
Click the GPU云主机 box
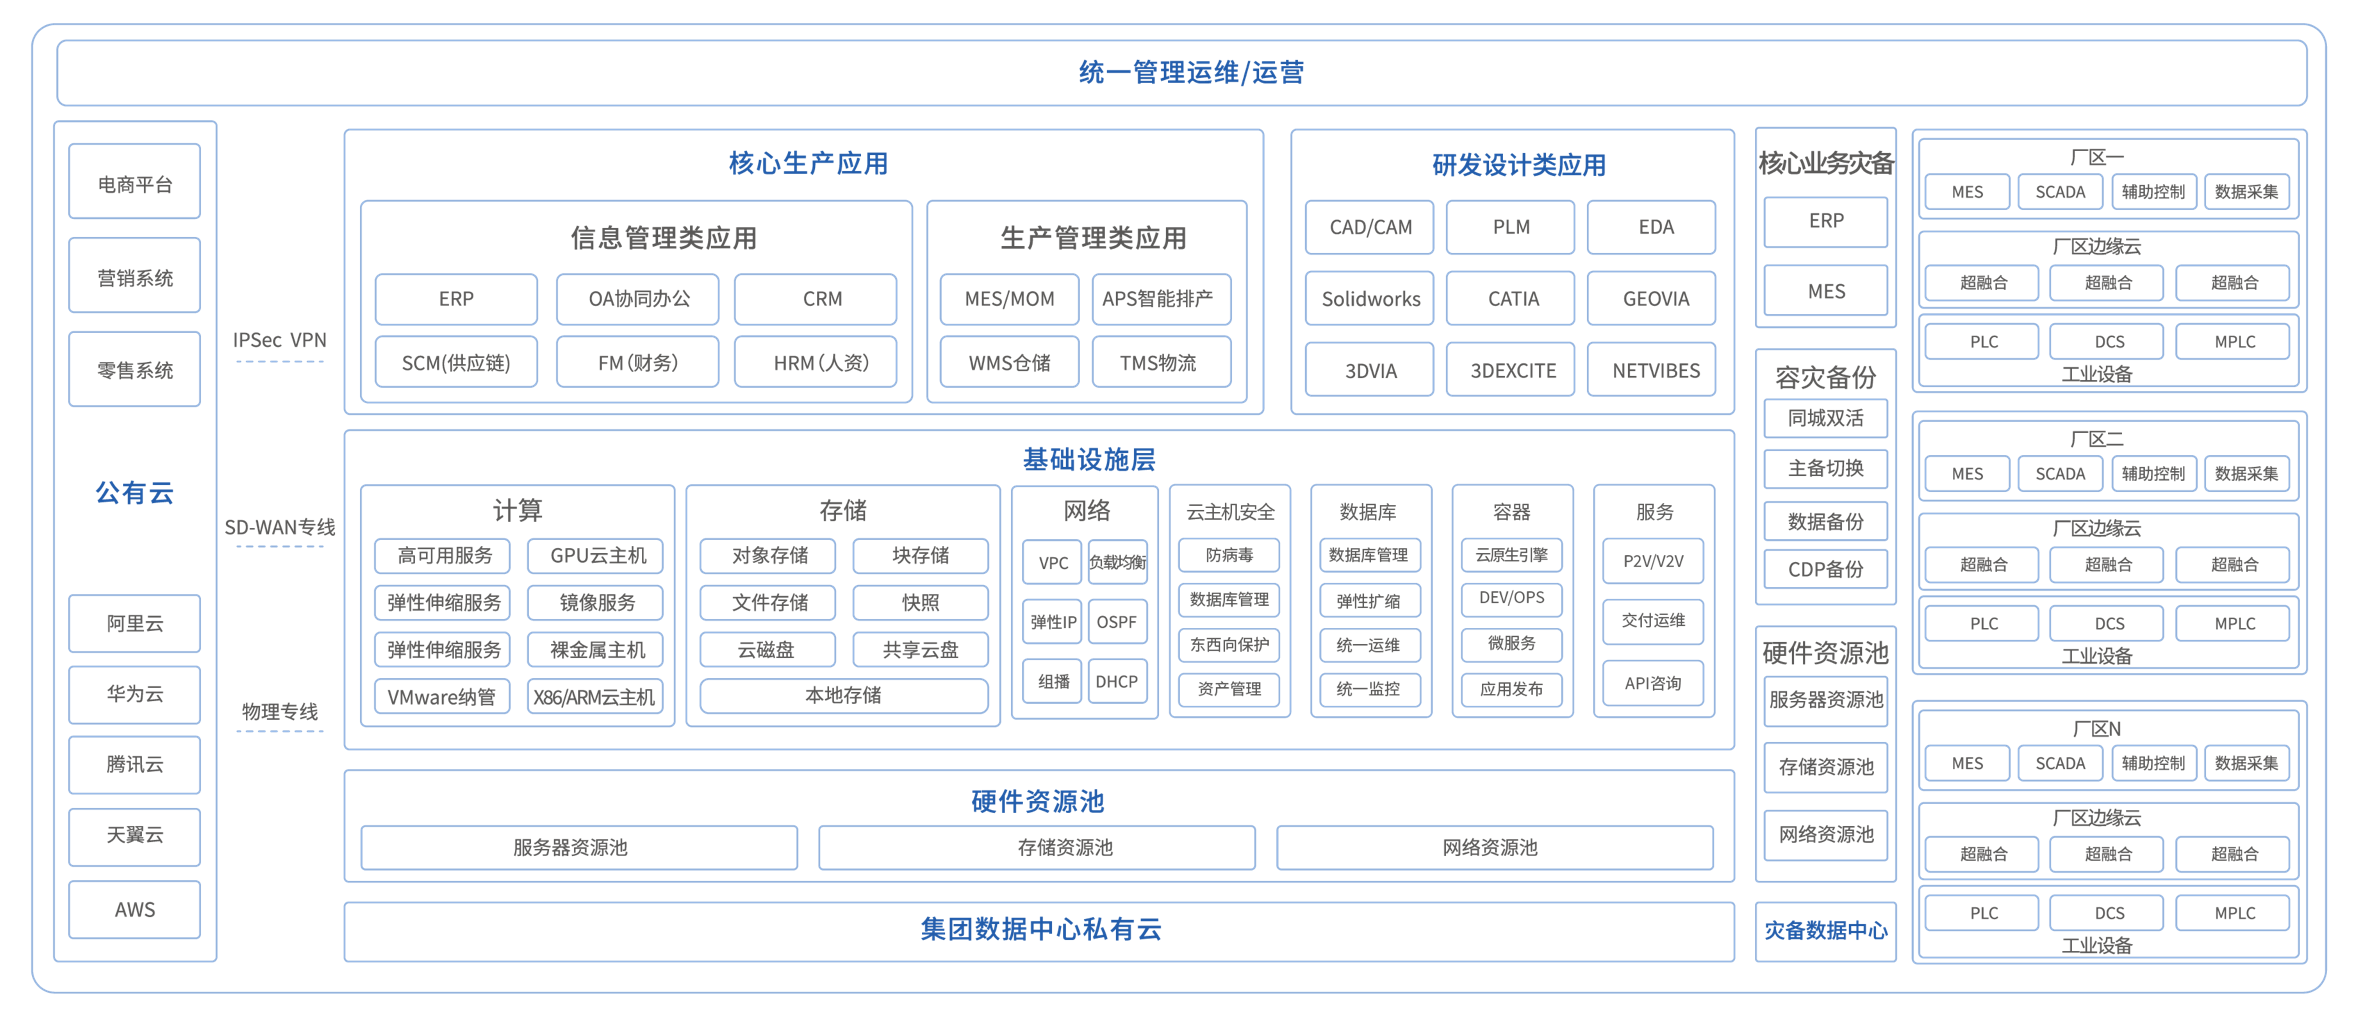coord(595,556)
